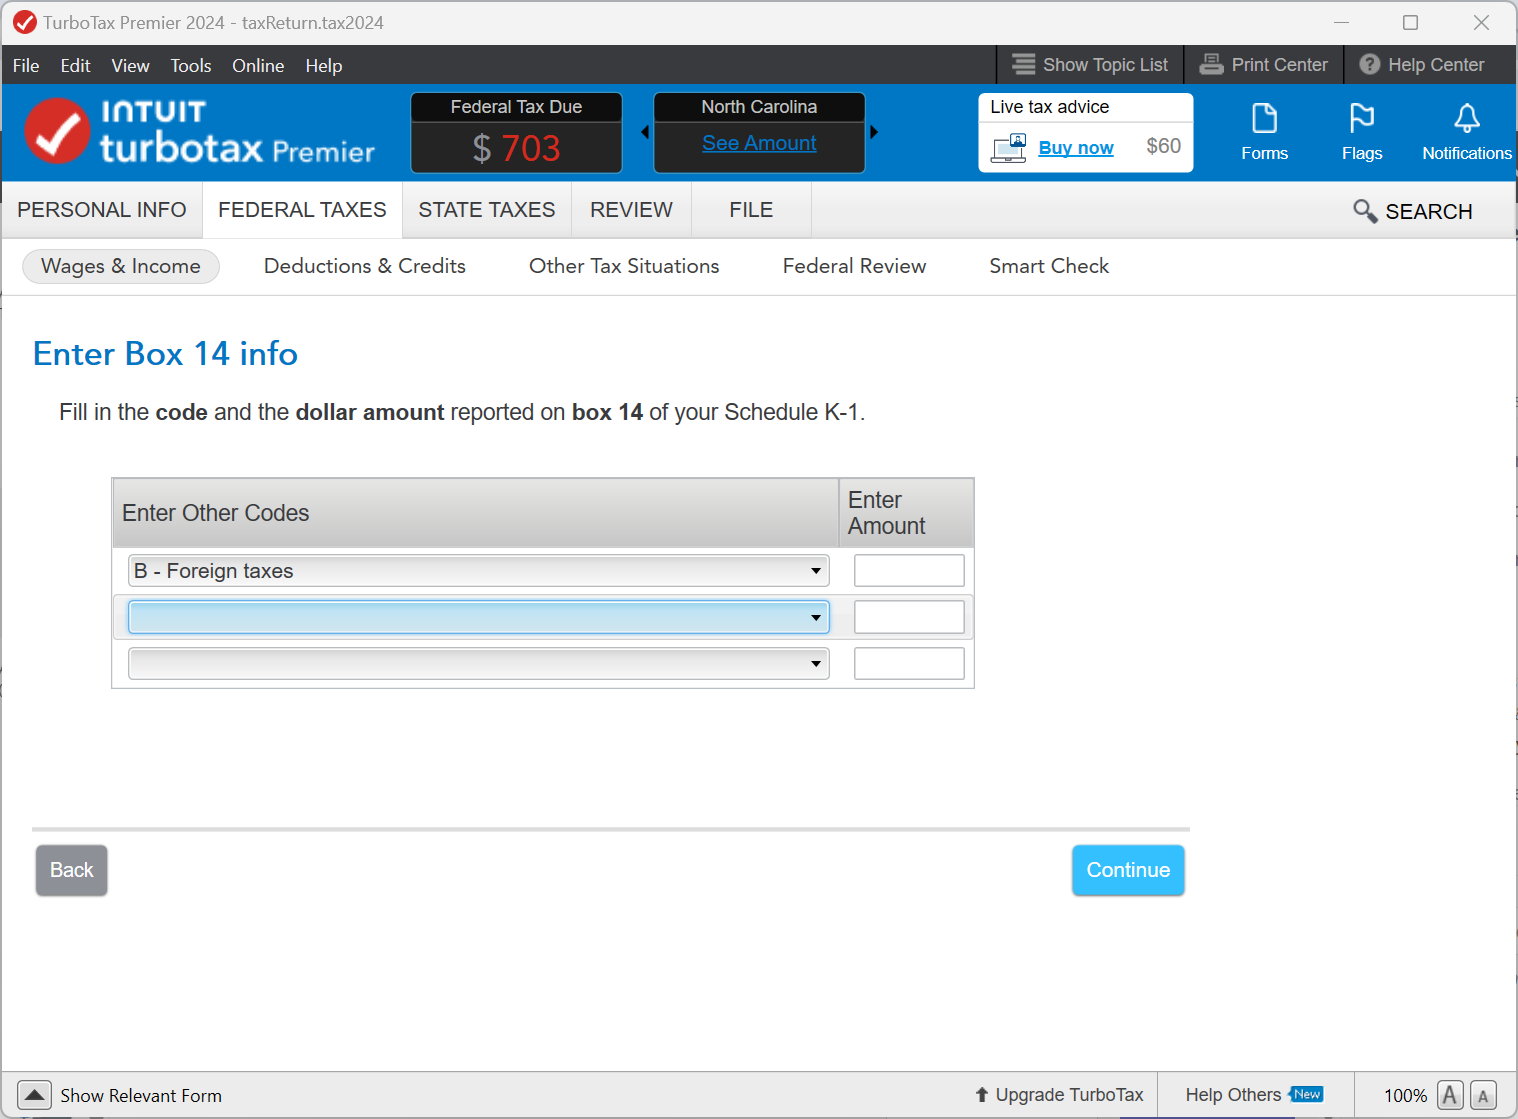Click left arrow beside North Carolina
1518x1119 pixels.
[x=645, y=132]
